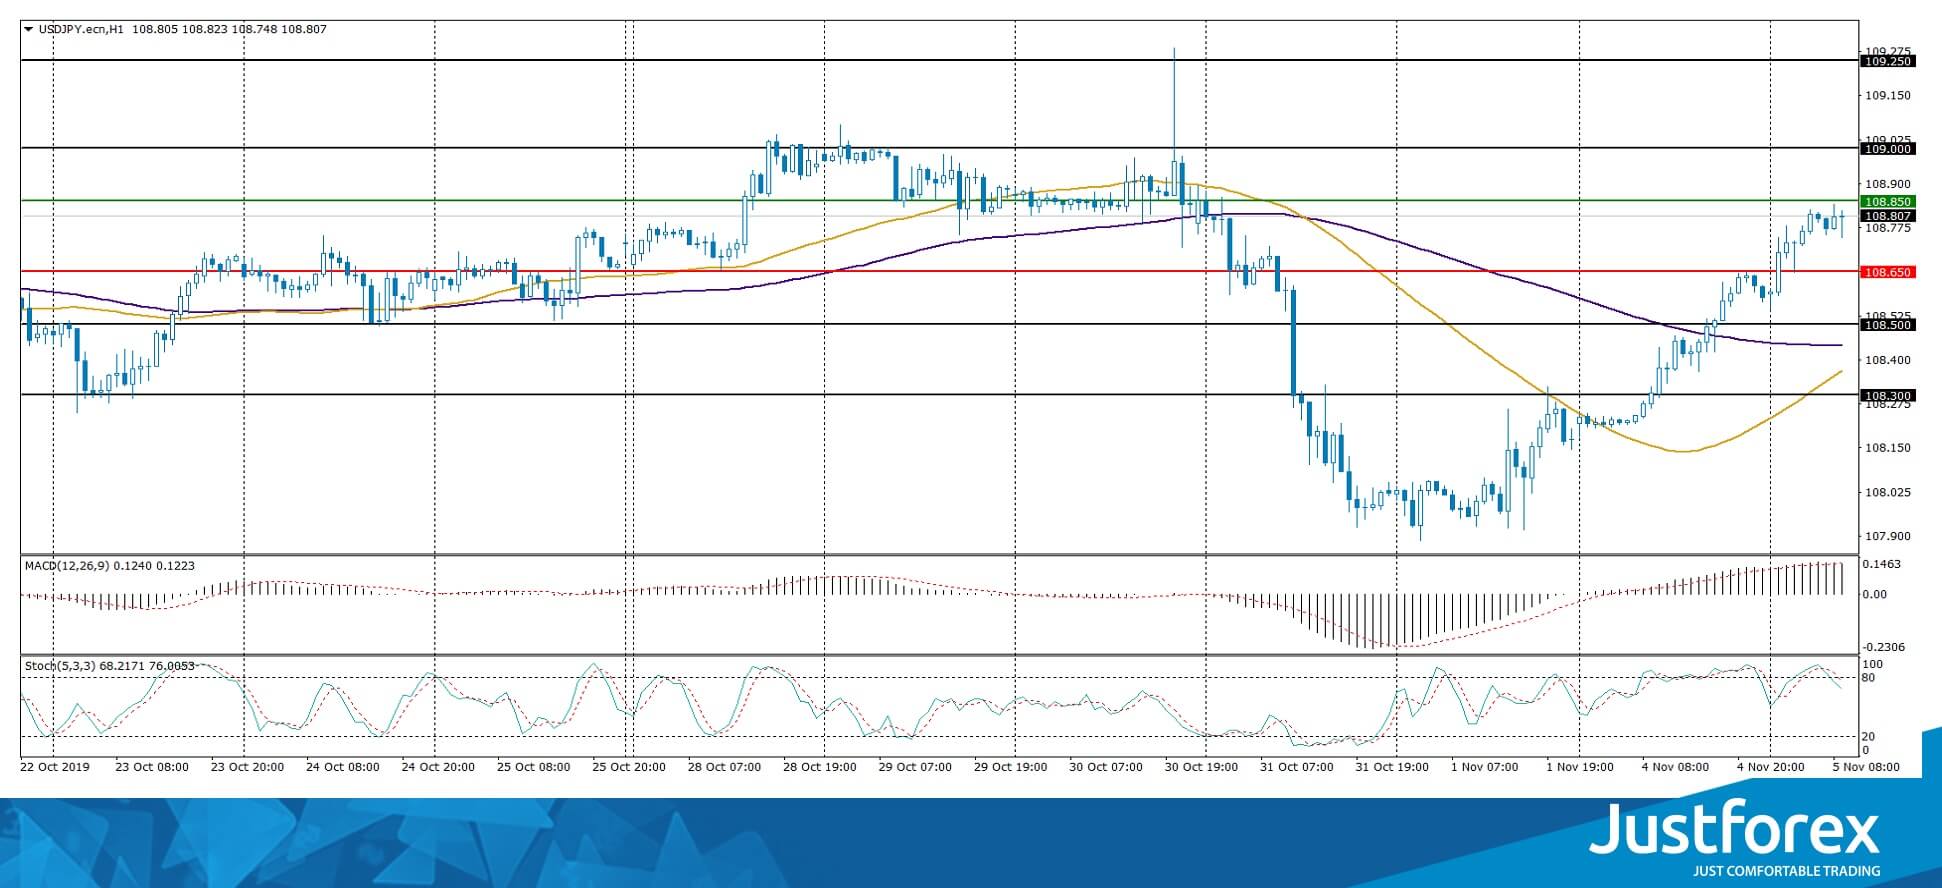Click the 24 Oct 08:00 time label
Screen dimensions: 1942x888
[343, 767]
